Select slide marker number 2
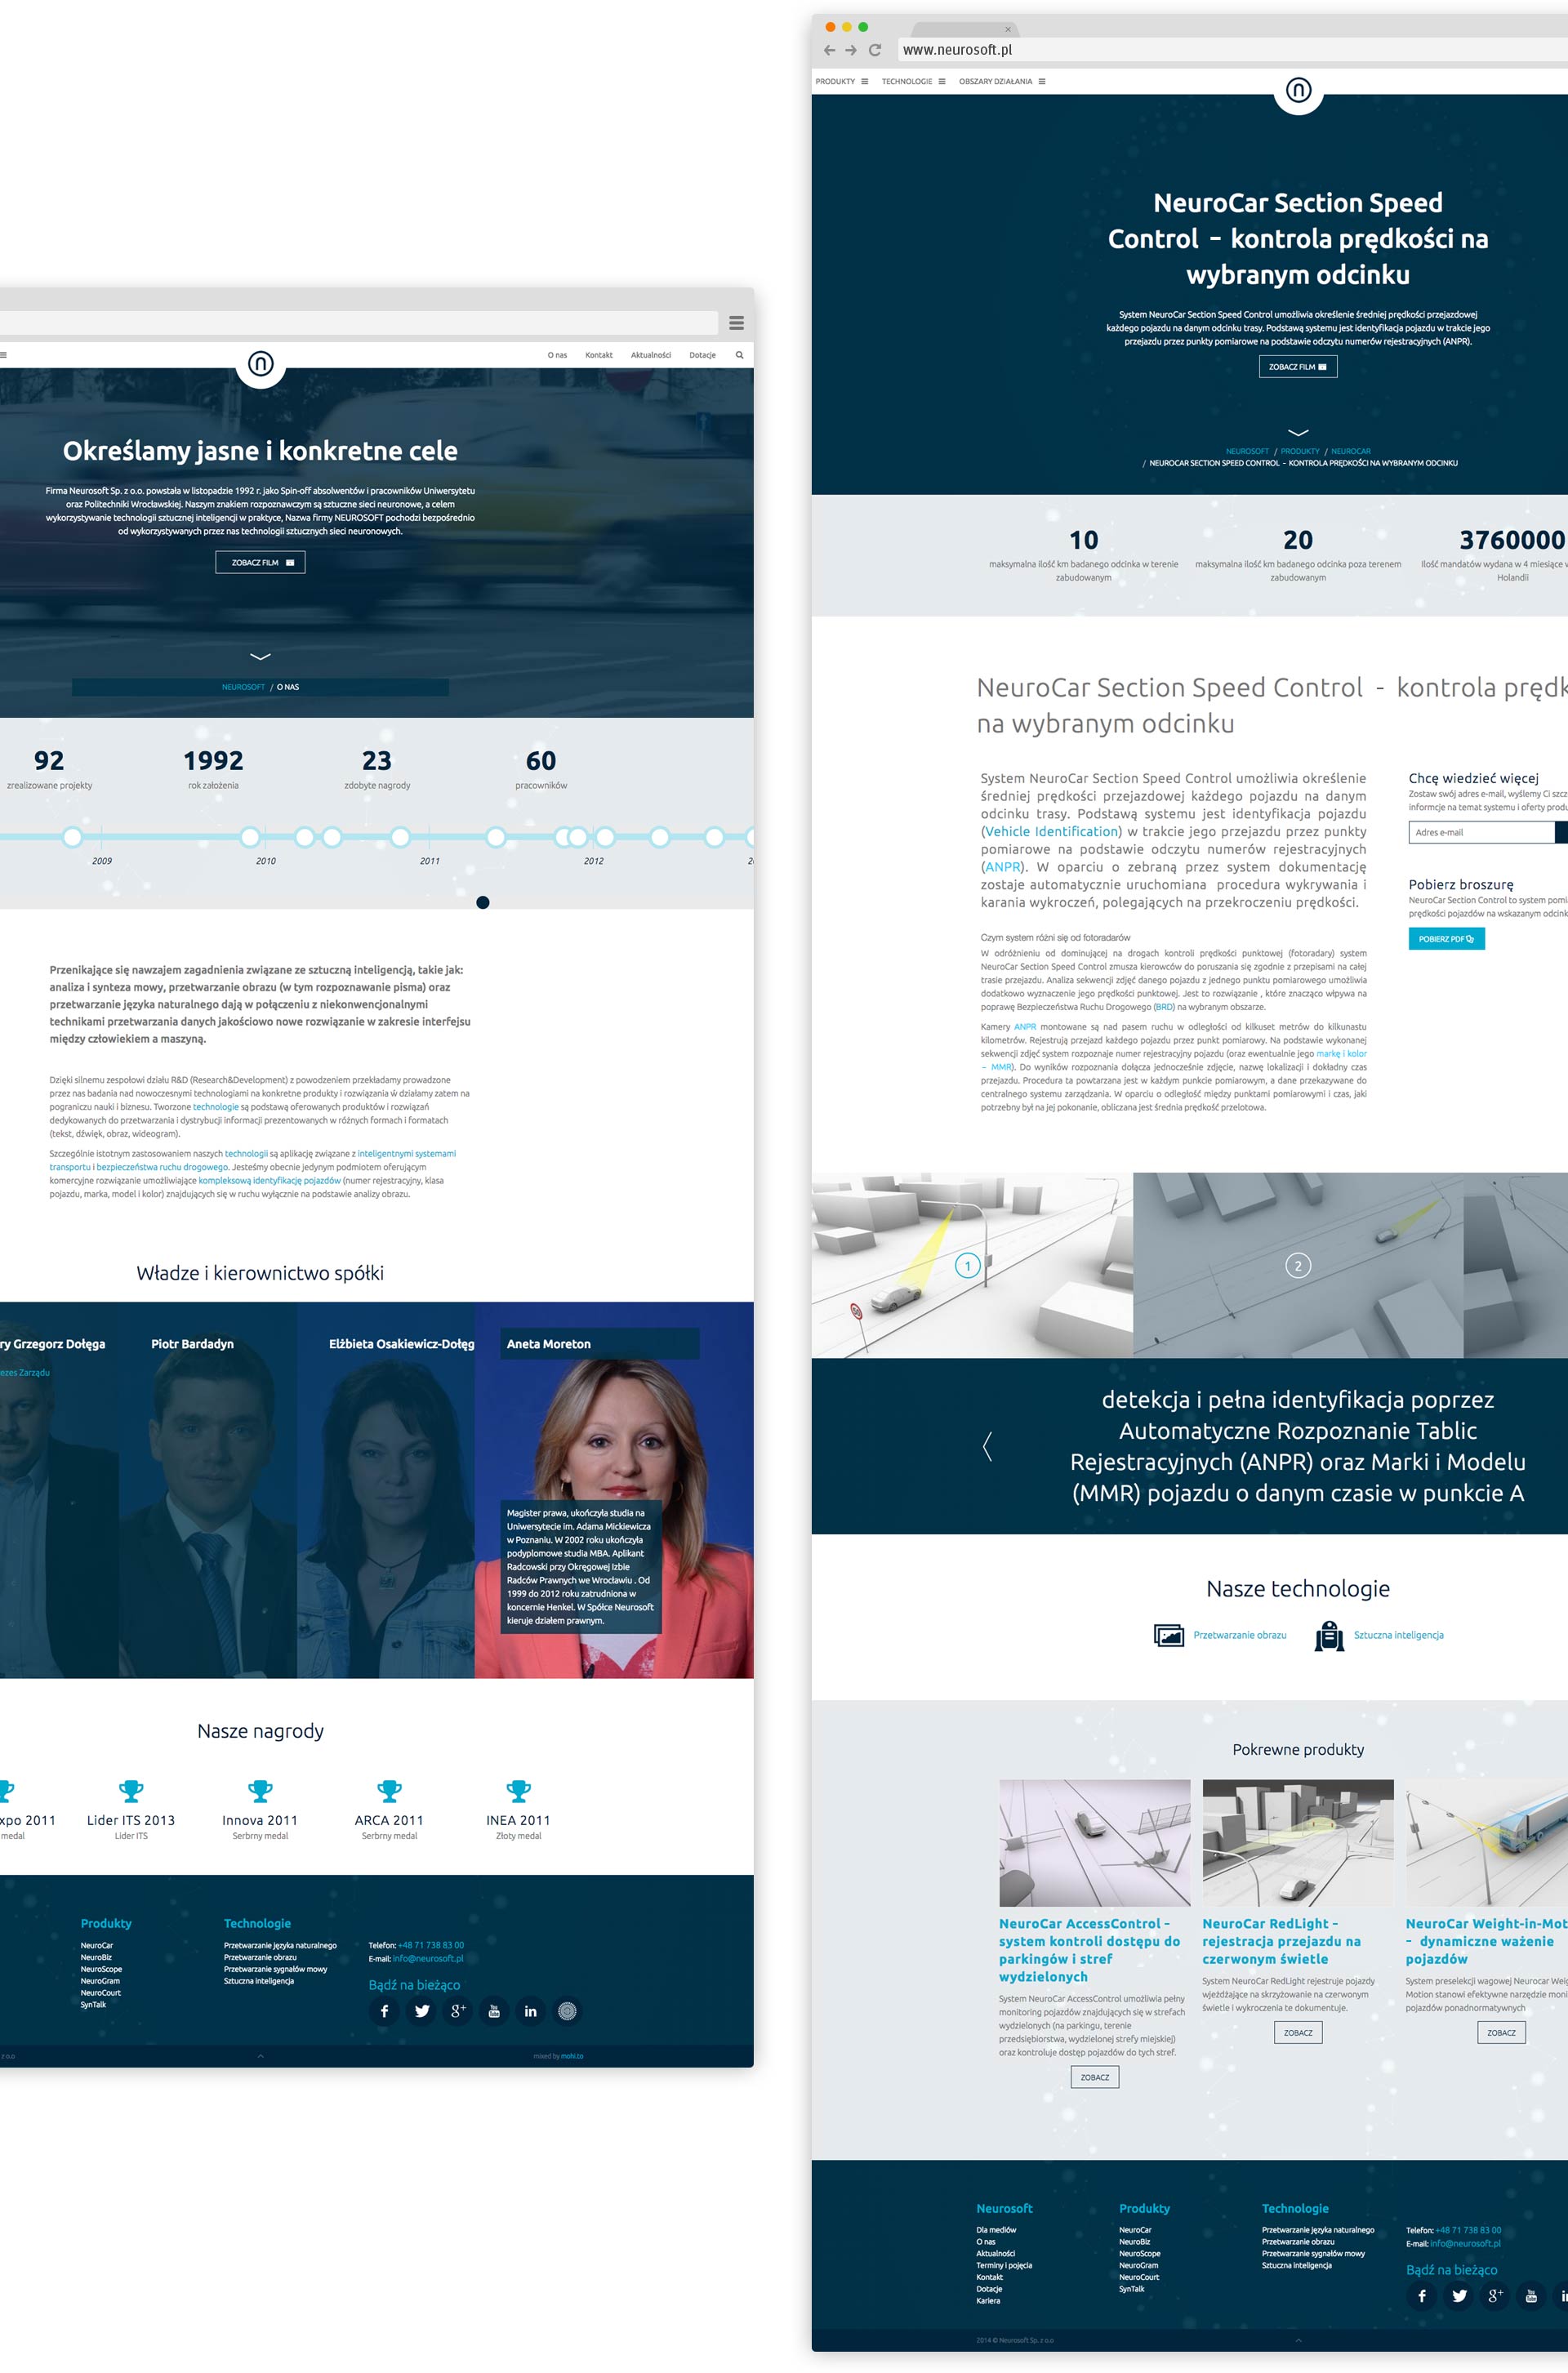 click(1298, 1266)
